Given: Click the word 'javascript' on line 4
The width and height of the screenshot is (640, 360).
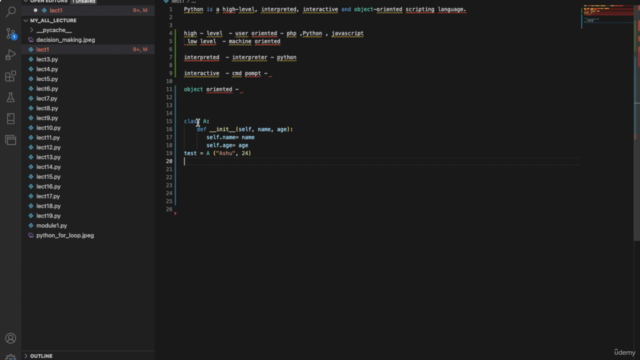Looking at the screenshot, I should 347,33.
